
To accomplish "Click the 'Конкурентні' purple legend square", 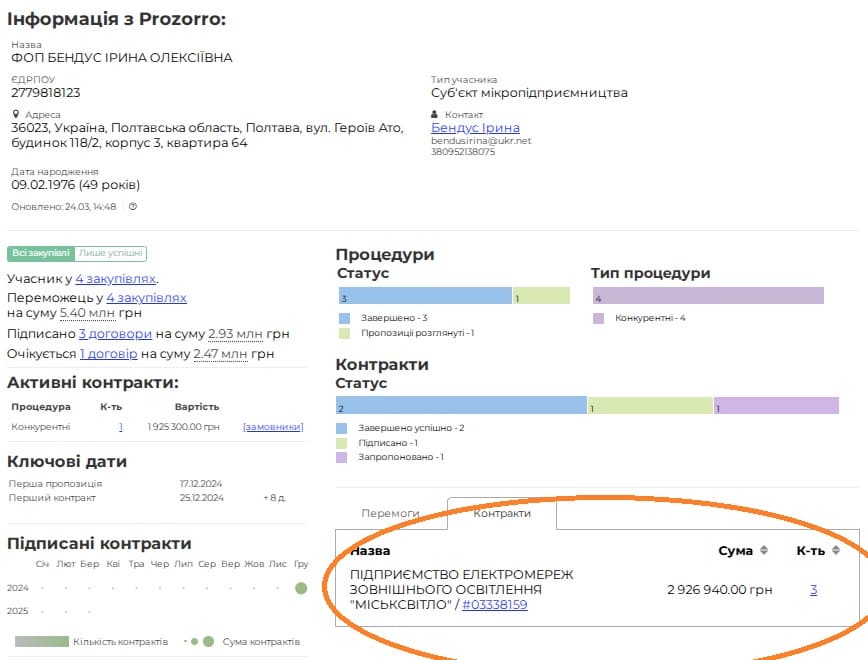I will pyautogui.click(x=598, y=318).
